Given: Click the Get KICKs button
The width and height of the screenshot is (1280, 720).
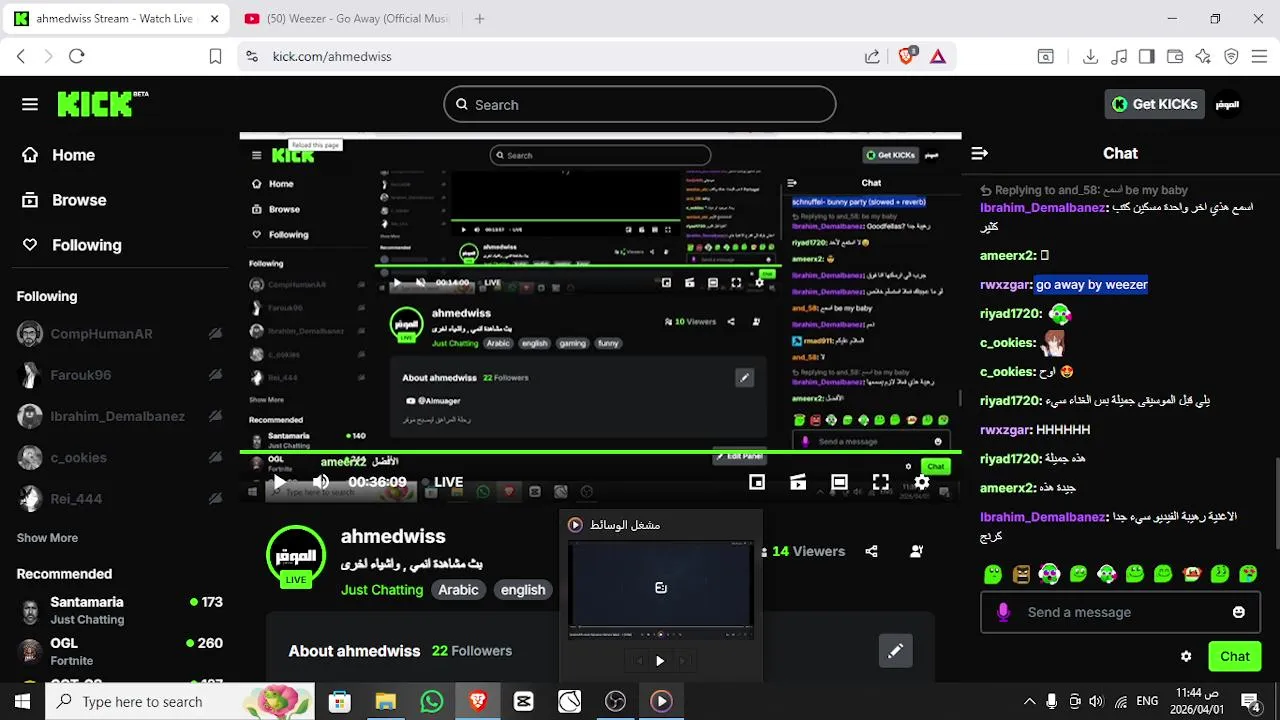Looking at the screenshot, I should point(1154,104).
